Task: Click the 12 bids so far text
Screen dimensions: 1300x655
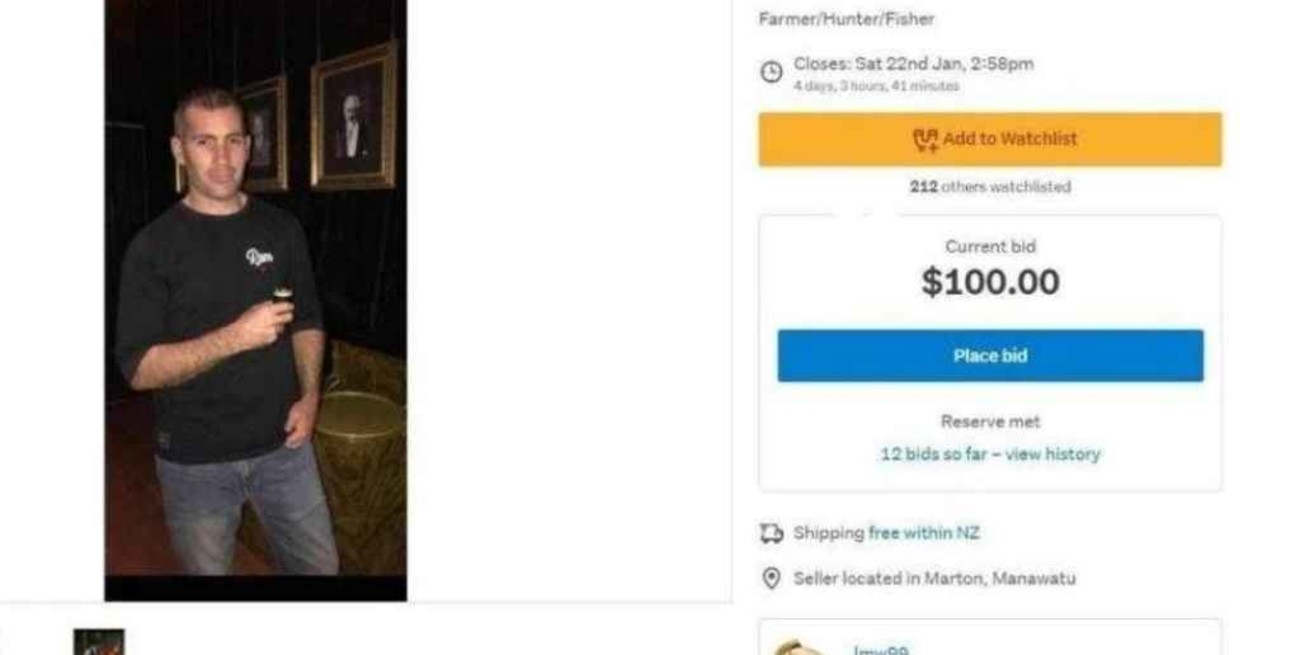Action: 937,454
